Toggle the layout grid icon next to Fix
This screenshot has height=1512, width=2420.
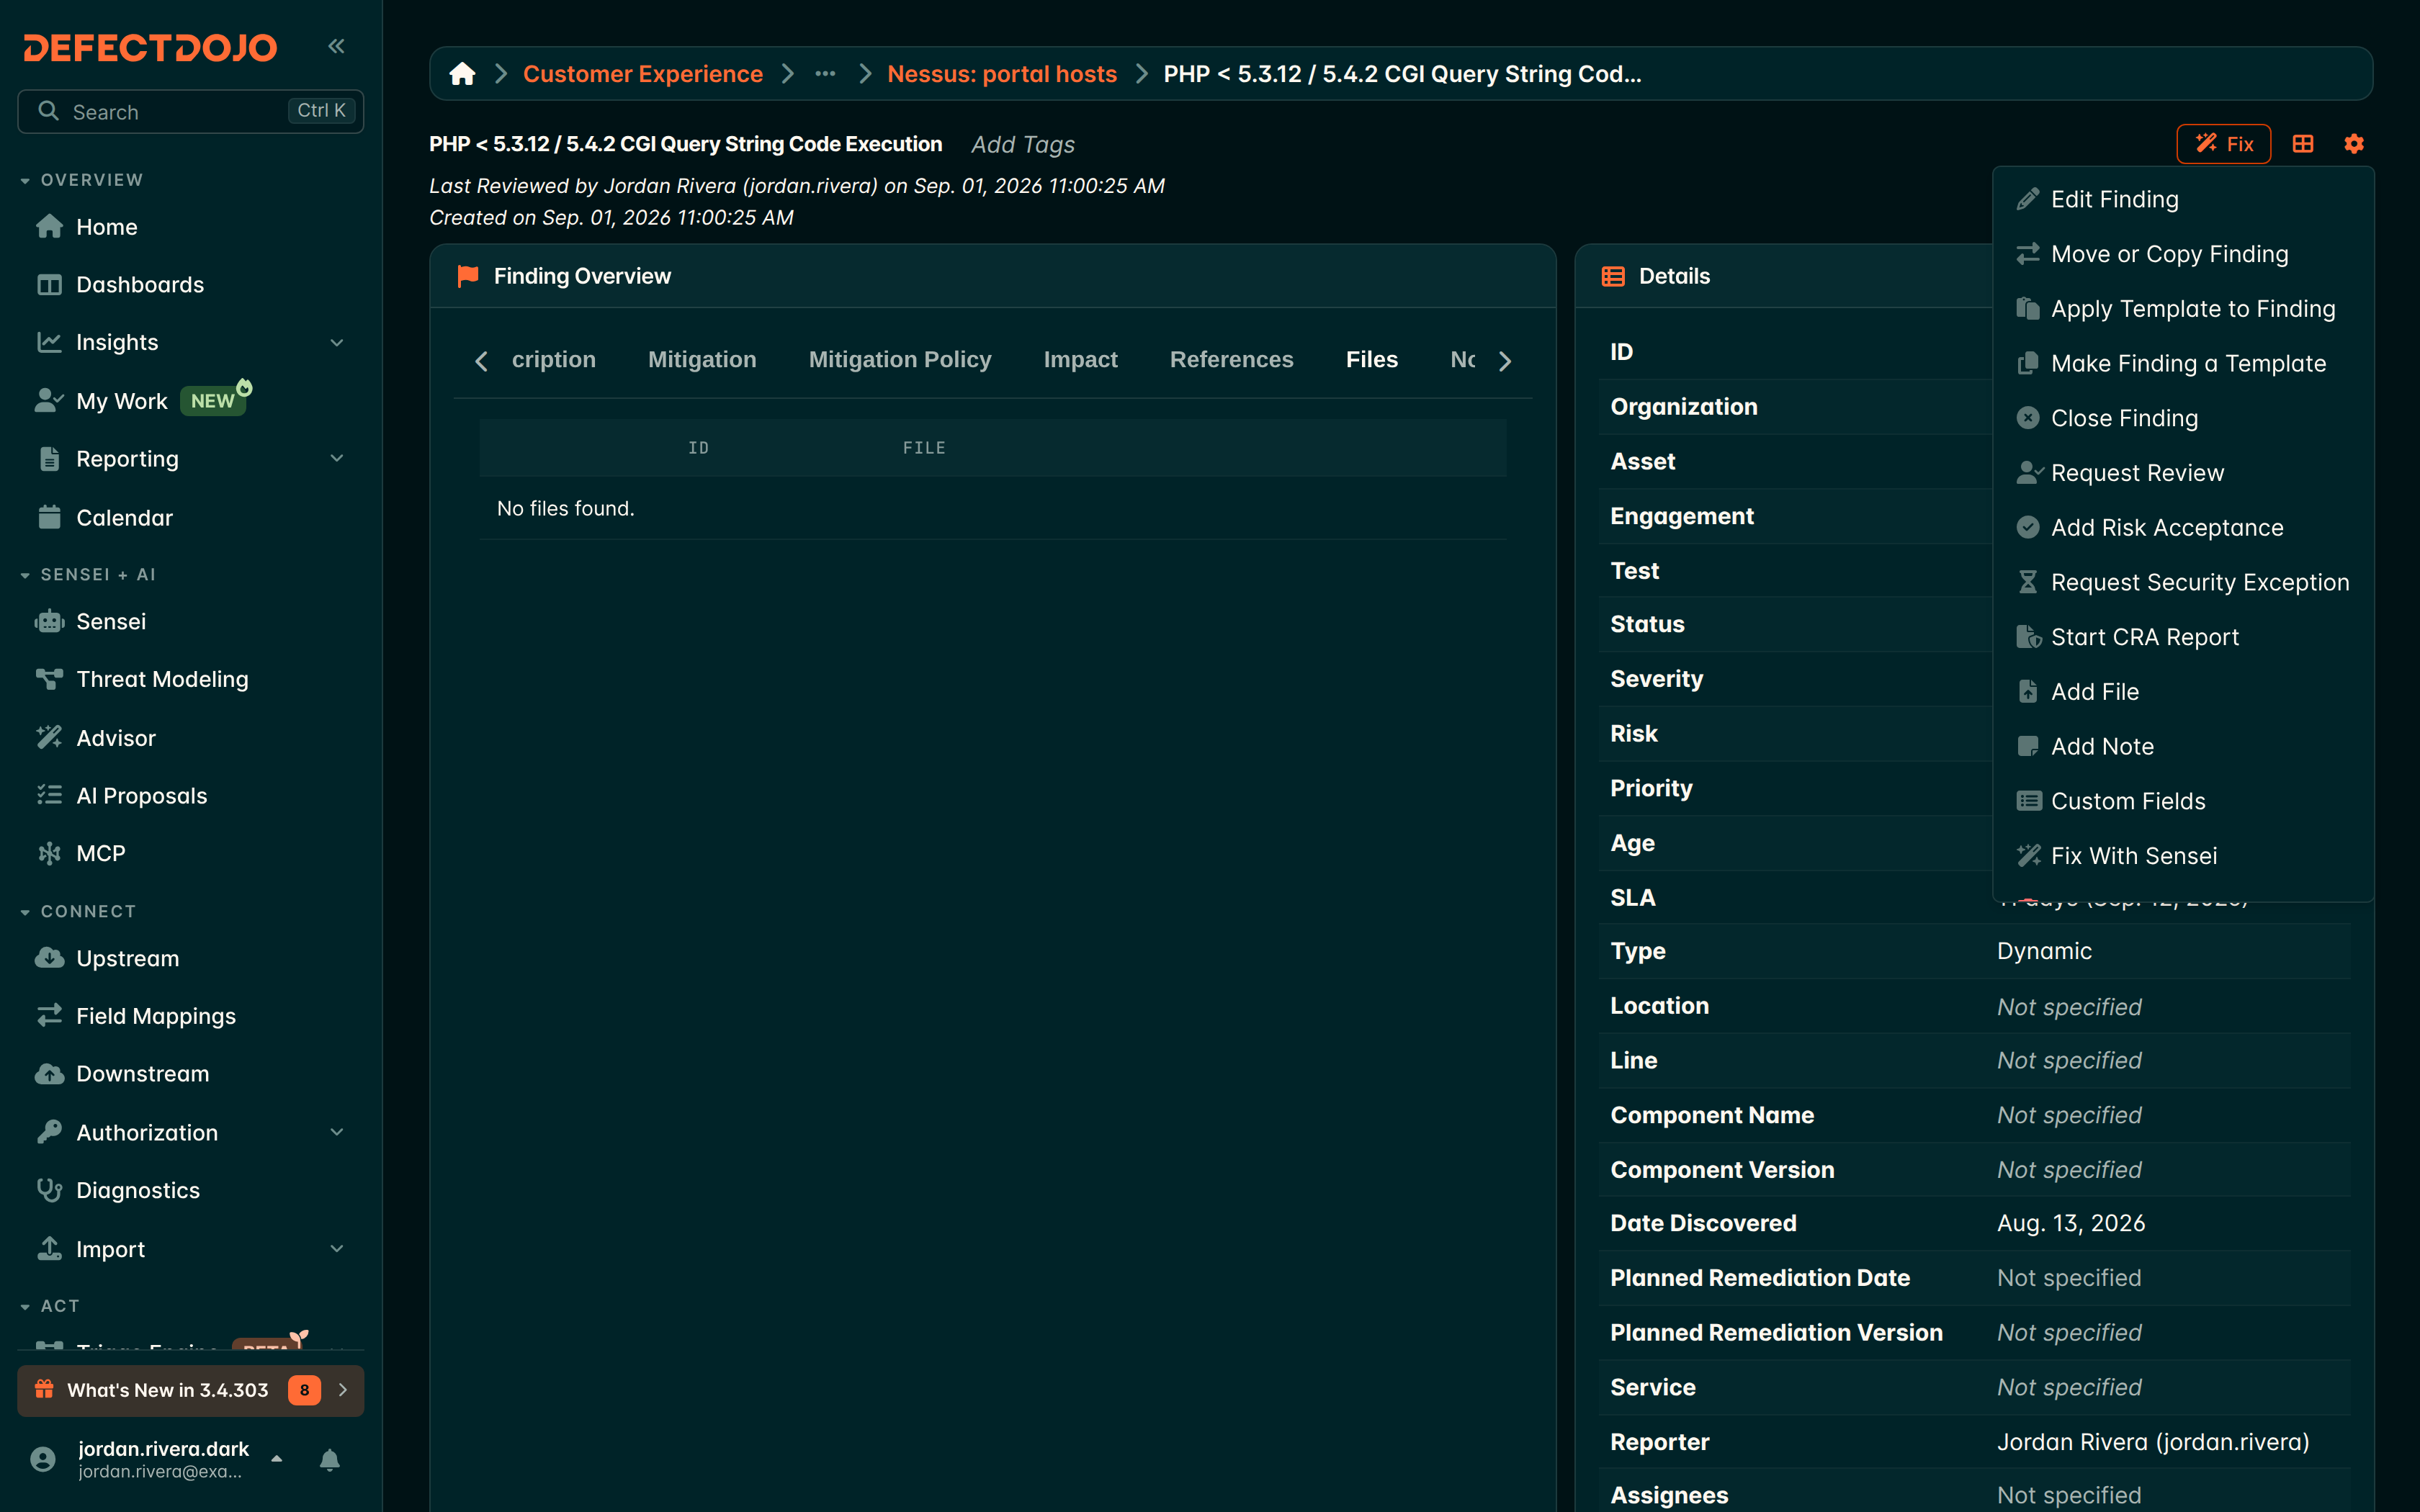[x=2303, y=144]
